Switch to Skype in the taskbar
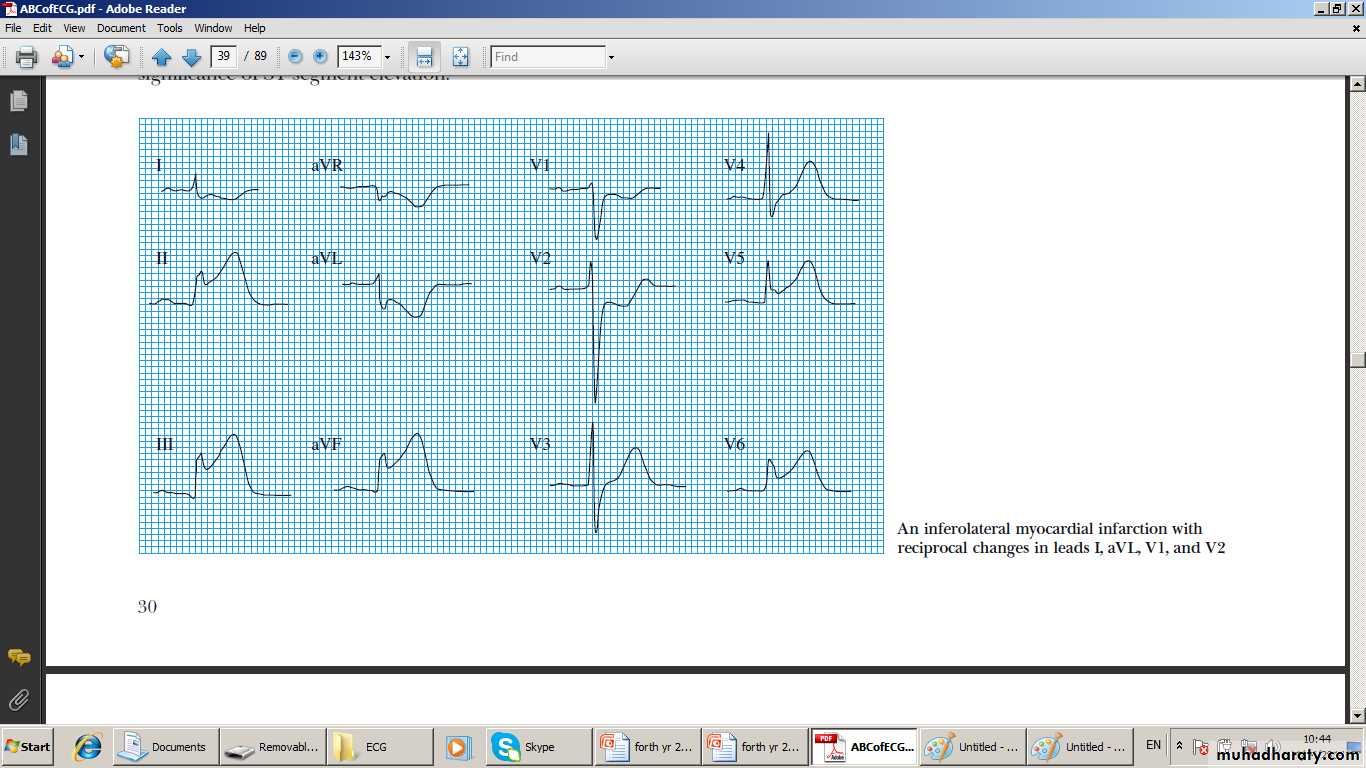This screenshot has height=768, width=1366. click(x=538, y=747)
